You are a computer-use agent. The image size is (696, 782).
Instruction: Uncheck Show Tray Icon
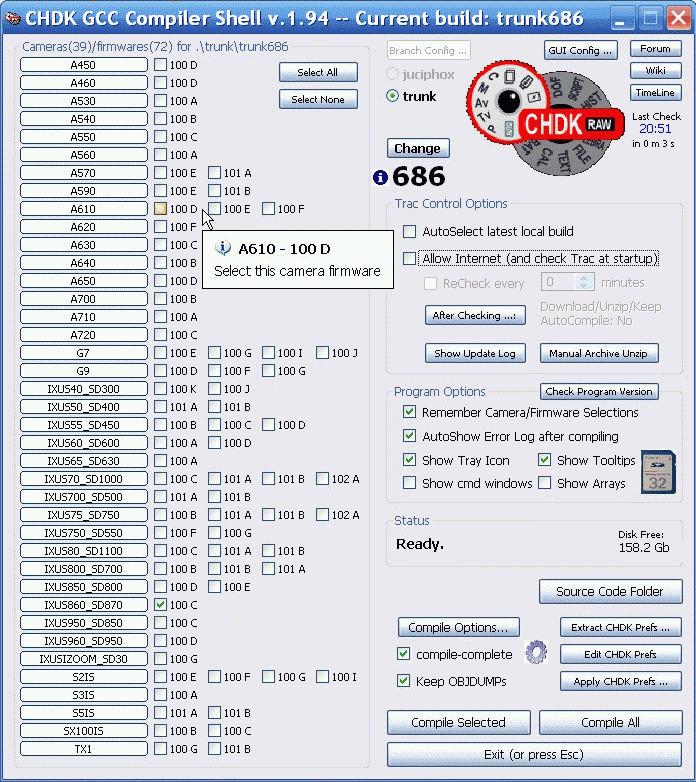pos(409,460)
